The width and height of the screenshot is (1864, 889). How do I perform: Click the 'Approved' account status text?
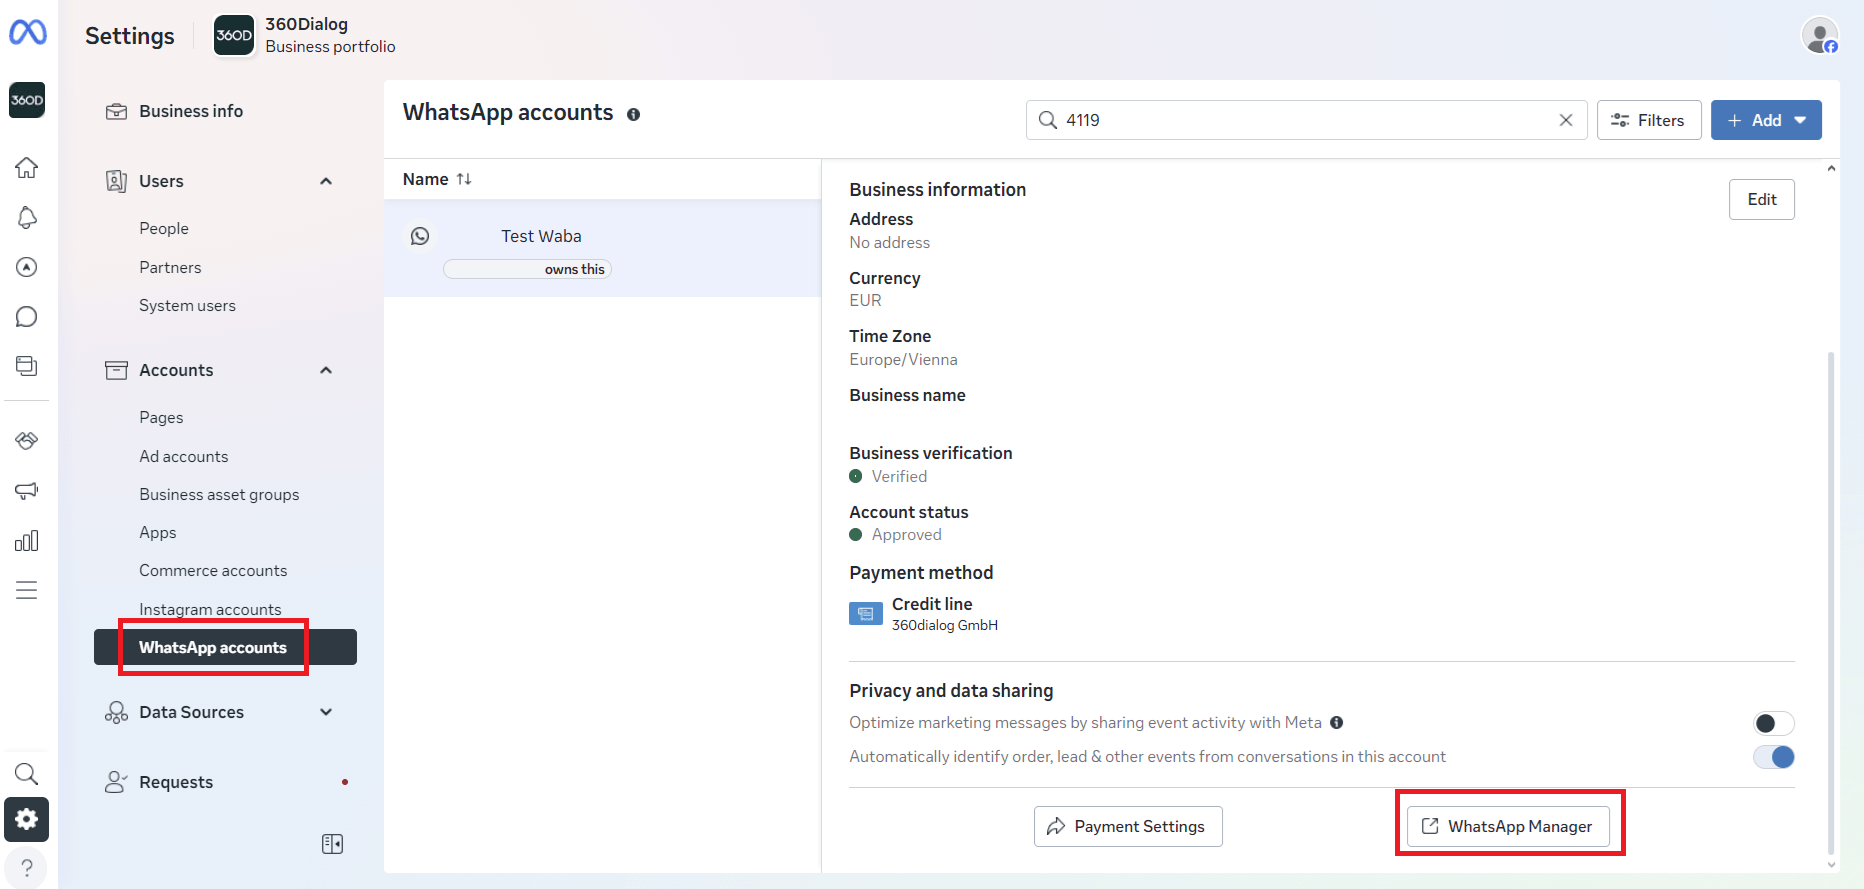pyautogui.click(x=906, y=534)
